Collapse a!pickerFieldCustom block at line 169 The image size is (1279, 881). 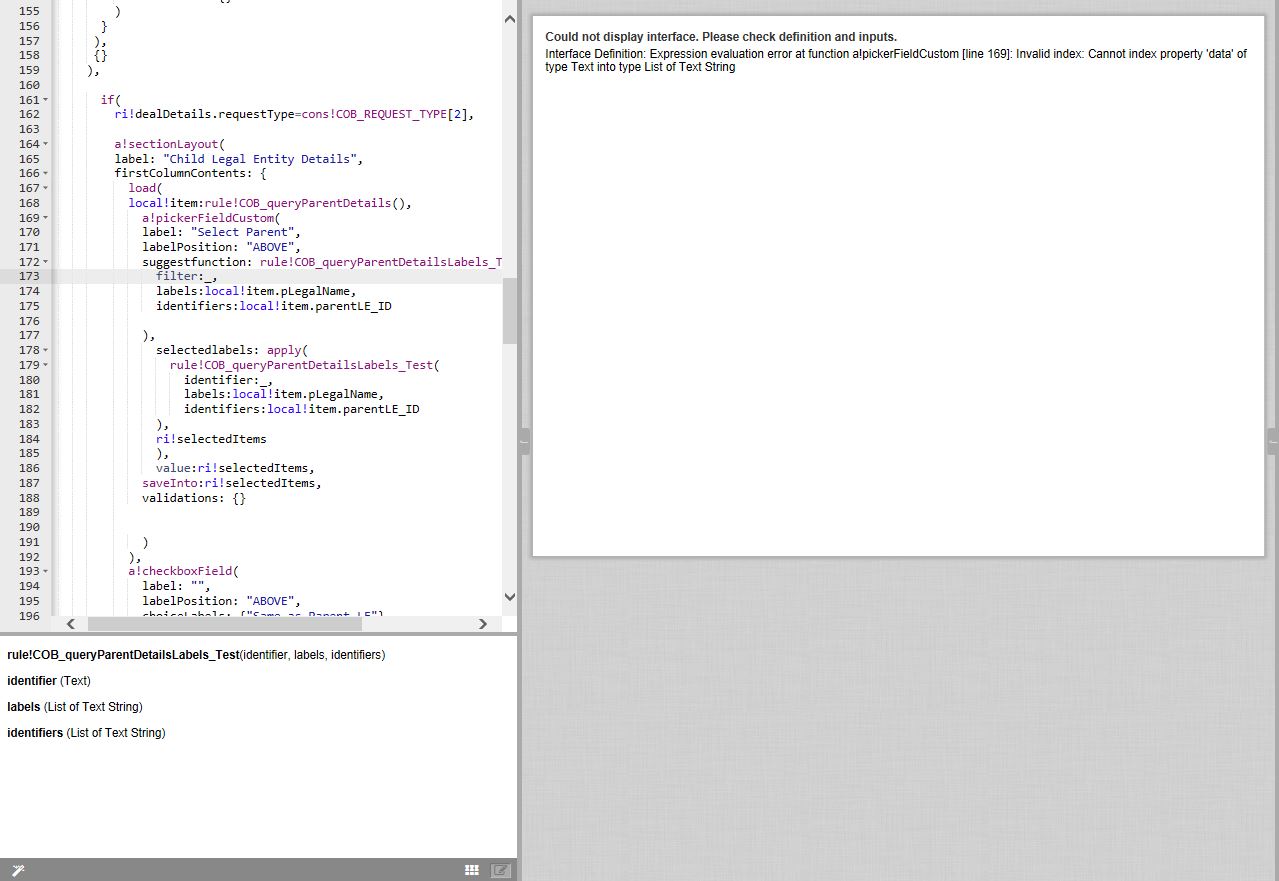(45, 218)
